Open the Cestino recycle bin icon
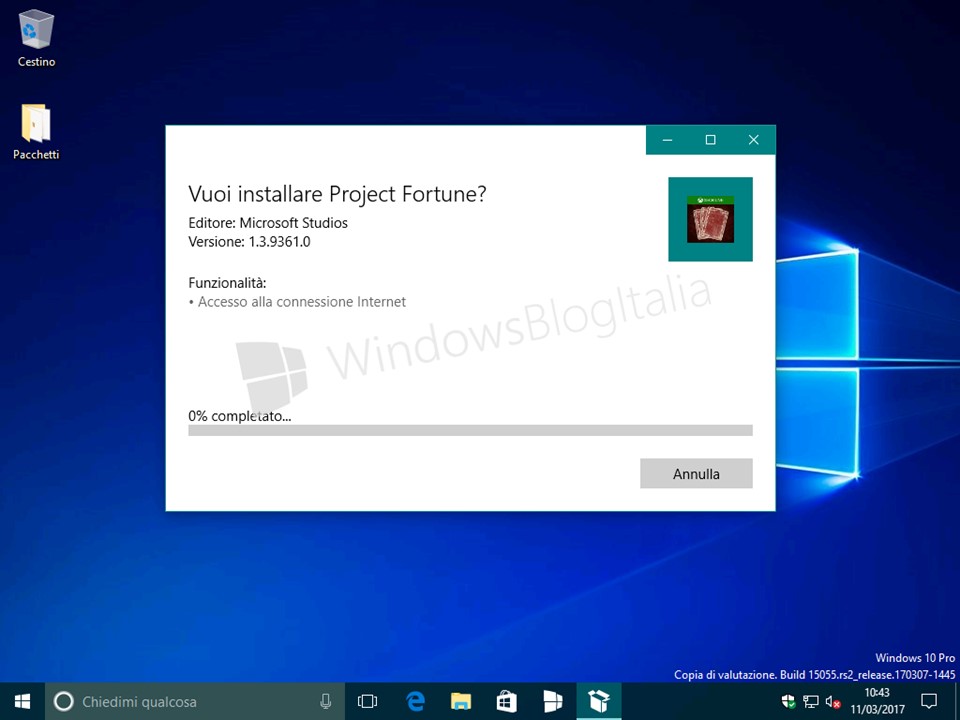This screenshot has height=720, width=960. 36,38
